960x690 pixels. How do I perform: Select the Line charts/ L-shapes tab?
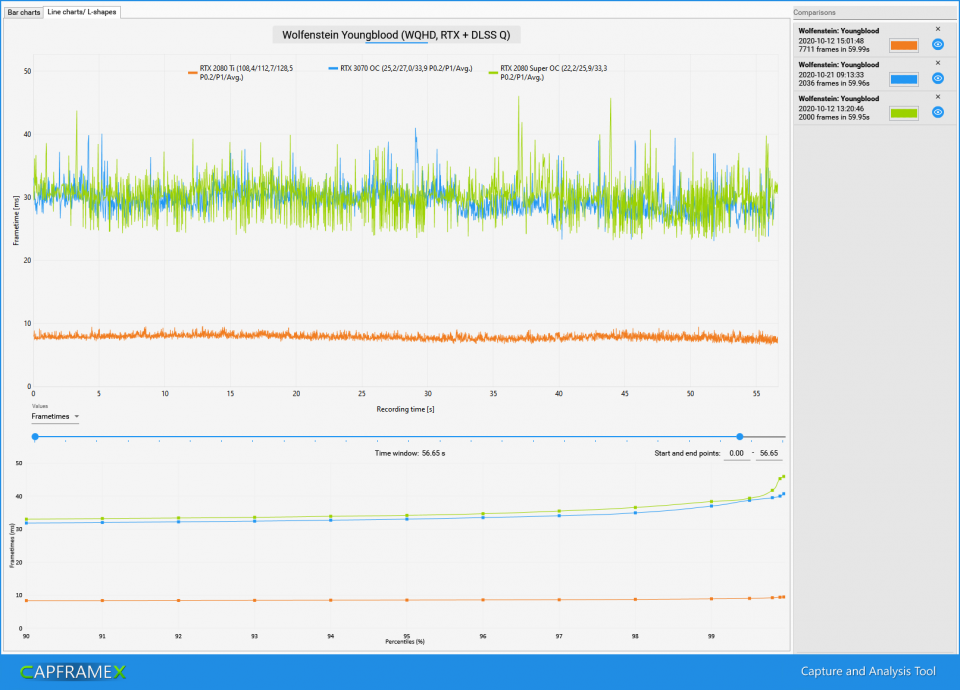(x=82, y=12)
